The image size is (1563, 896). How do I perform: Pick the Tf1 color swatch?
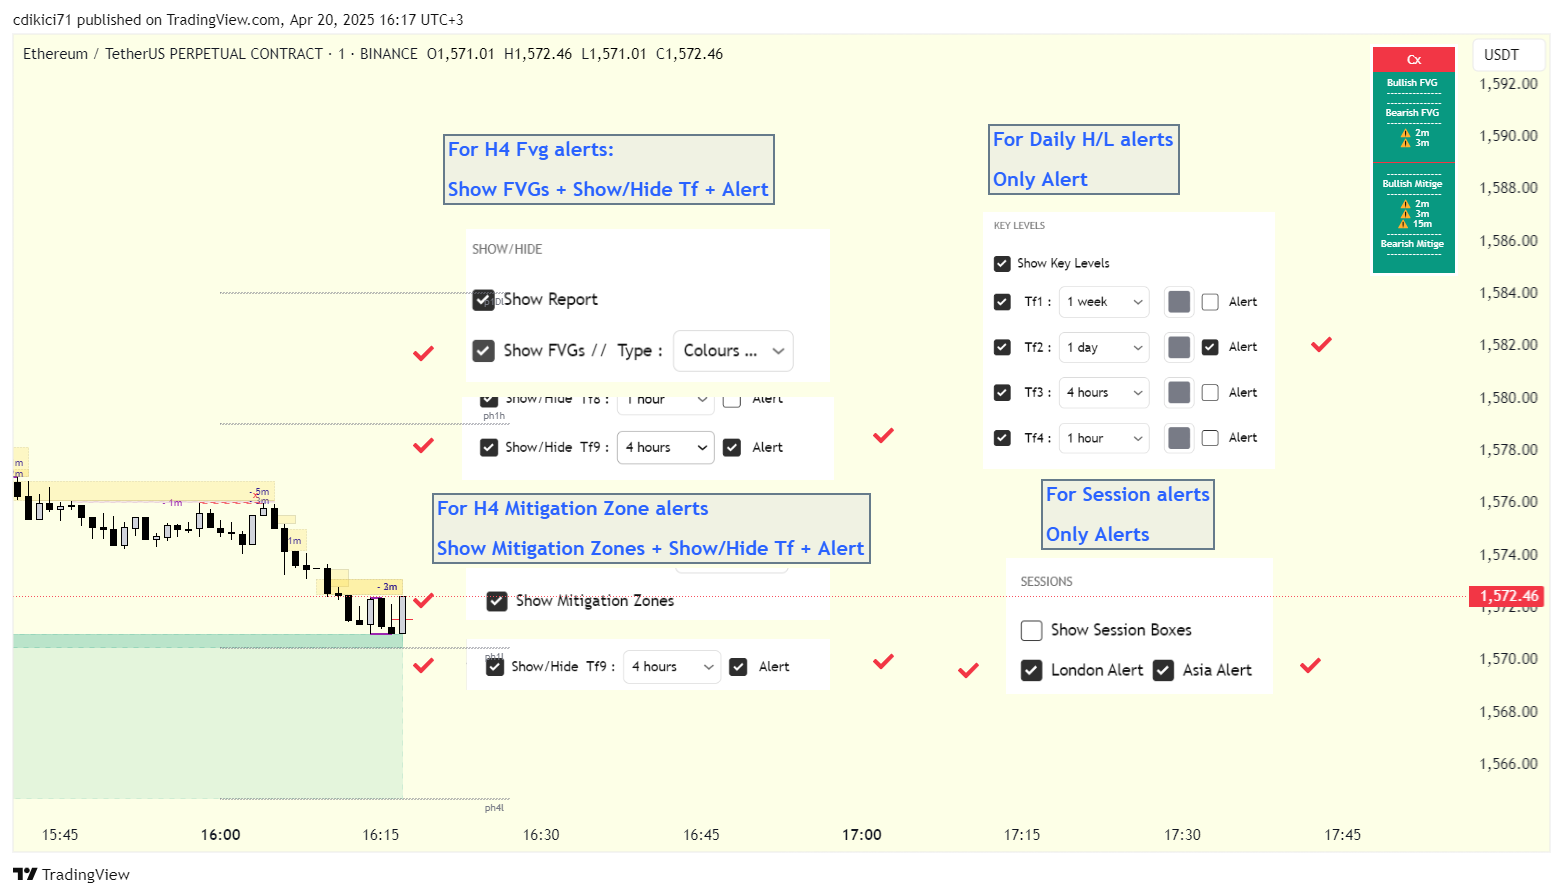tap(1179, 302)
